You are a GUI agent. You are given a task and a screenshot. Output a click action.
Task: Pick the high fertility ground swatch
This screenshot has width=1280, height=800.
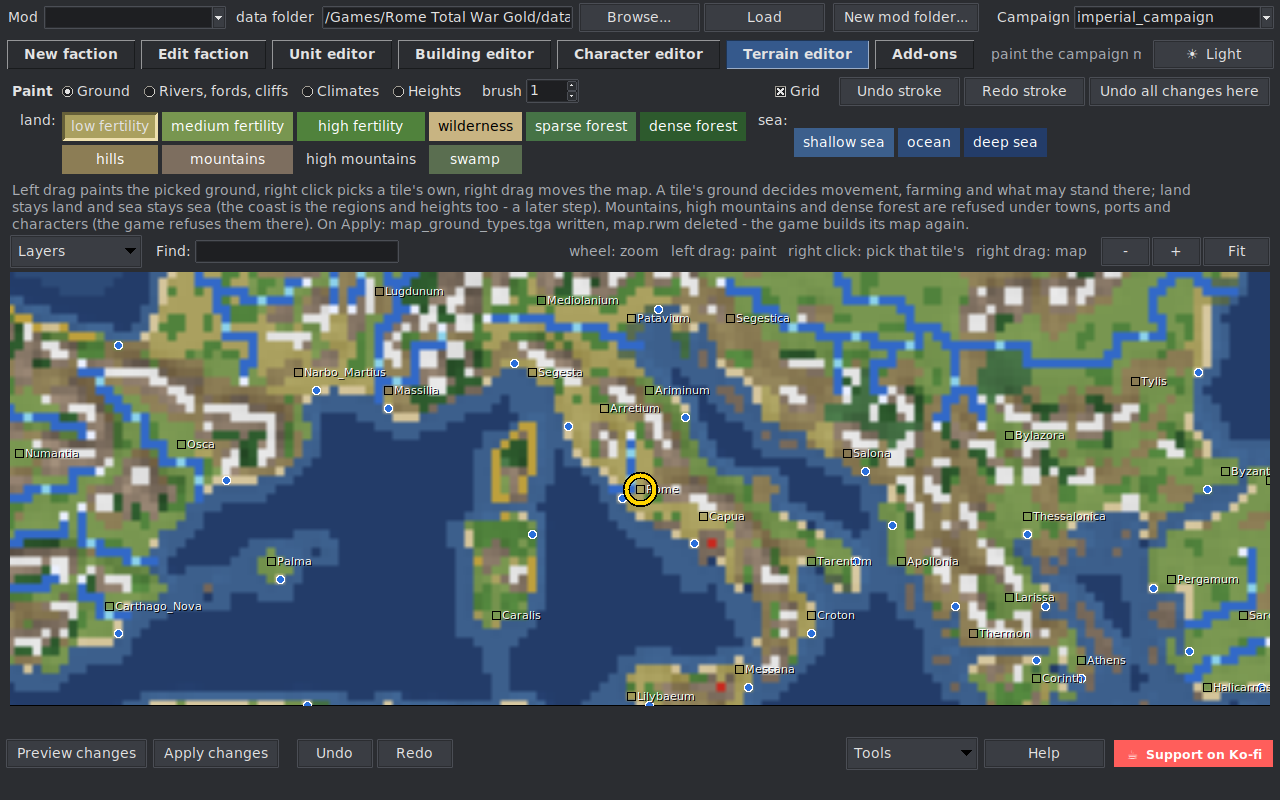pyautogui.click(x=360, y=126)
